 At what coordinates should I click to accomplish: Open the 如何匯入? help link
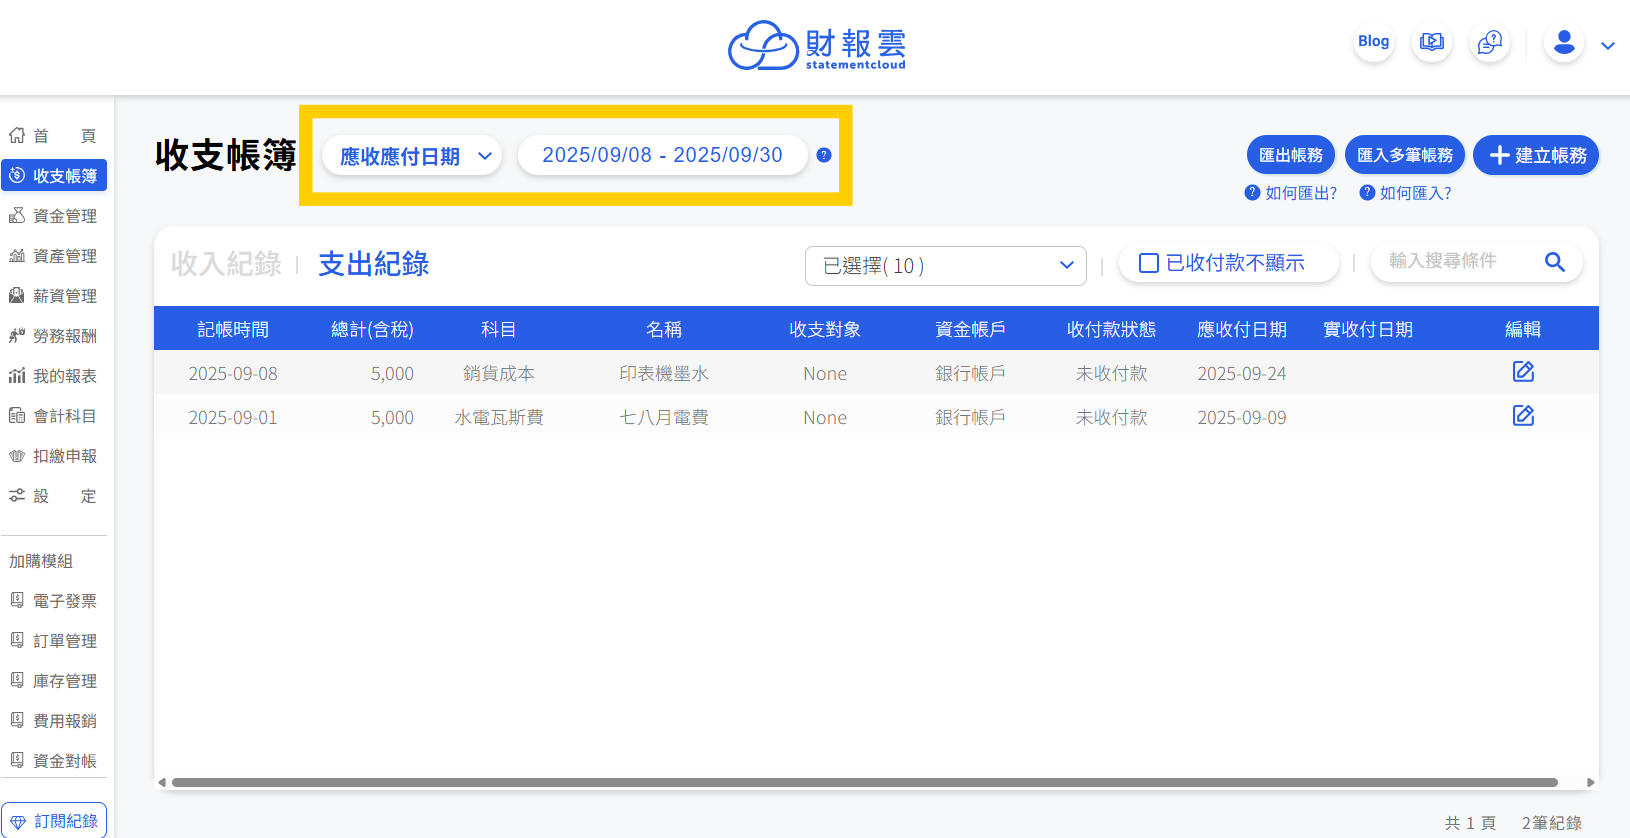coord(1405,193)
